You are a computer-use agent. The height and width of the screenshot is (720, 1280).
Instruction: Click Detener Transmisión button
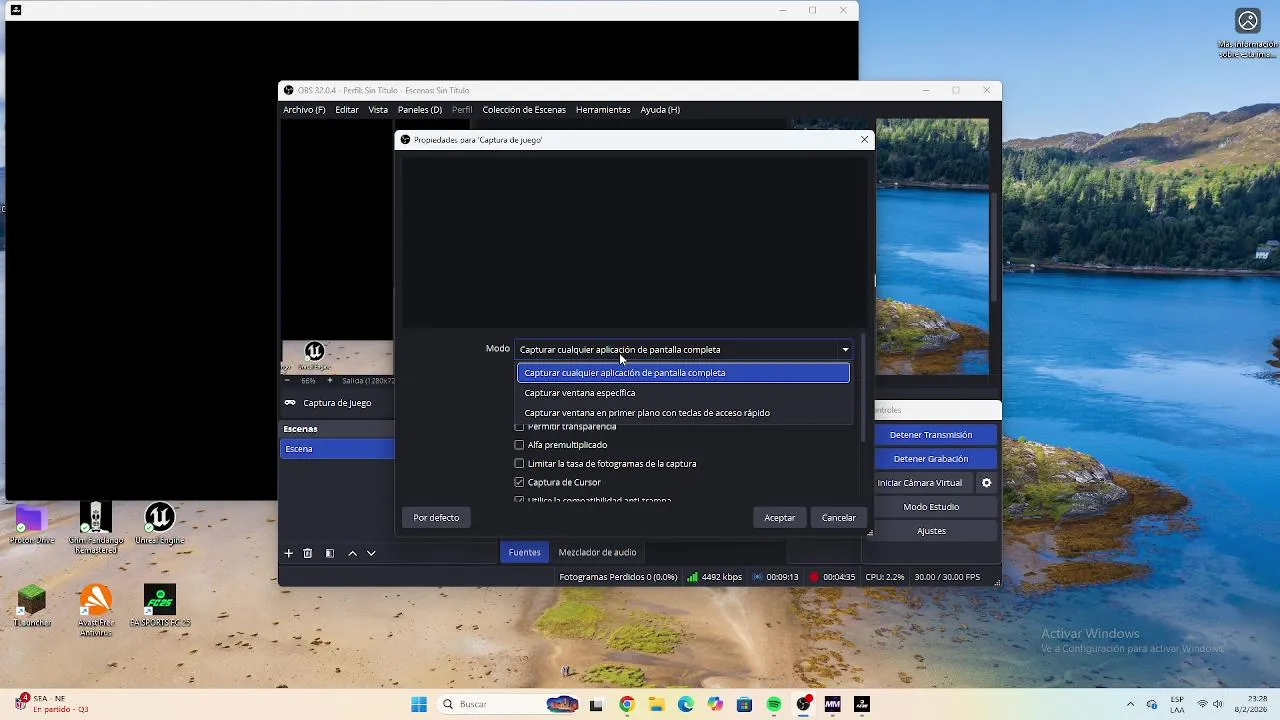coord(931,435)
